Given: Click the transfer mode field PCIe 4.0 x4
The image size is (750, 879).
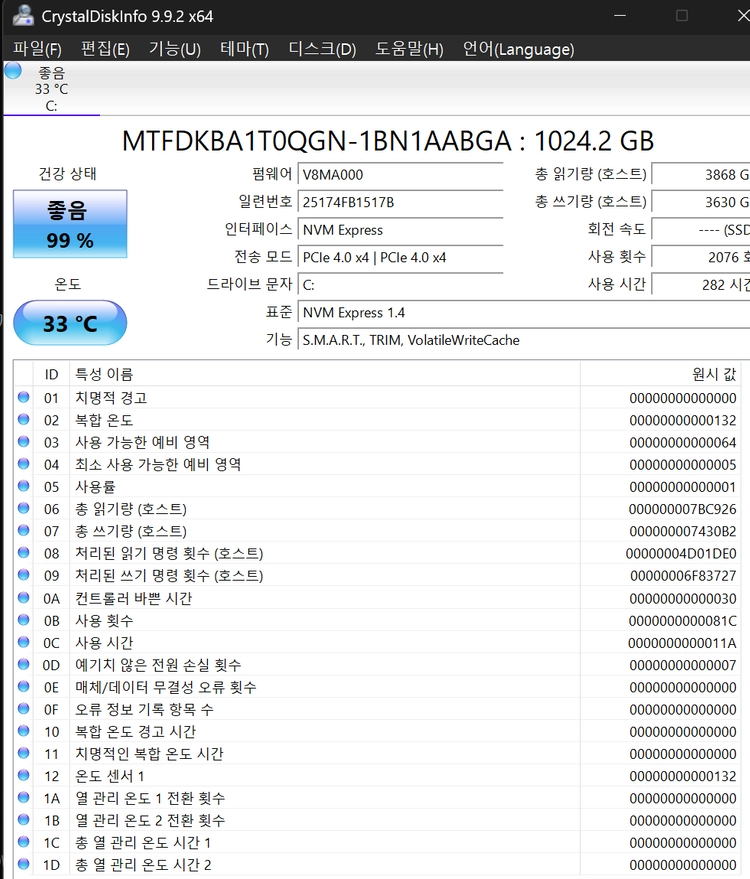Looking at the screenshot, I should pos(400,257).
